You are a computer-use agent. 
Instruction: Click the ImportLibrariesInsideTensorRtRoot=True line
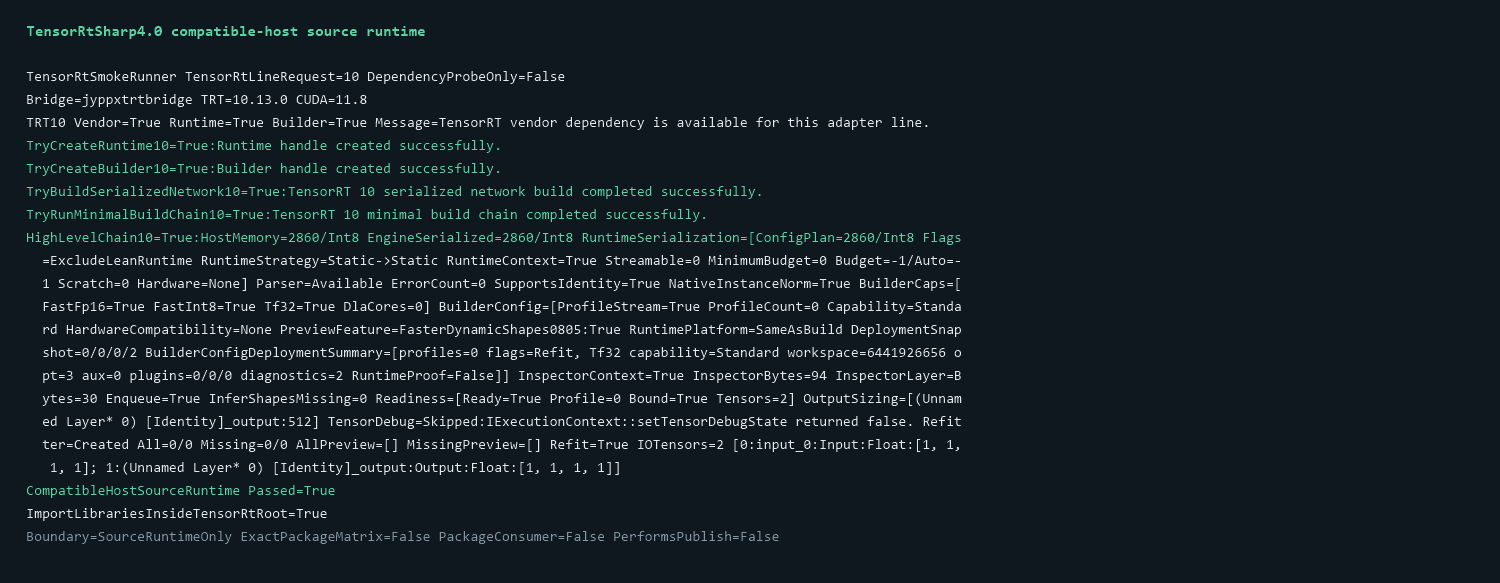point(177,514)
